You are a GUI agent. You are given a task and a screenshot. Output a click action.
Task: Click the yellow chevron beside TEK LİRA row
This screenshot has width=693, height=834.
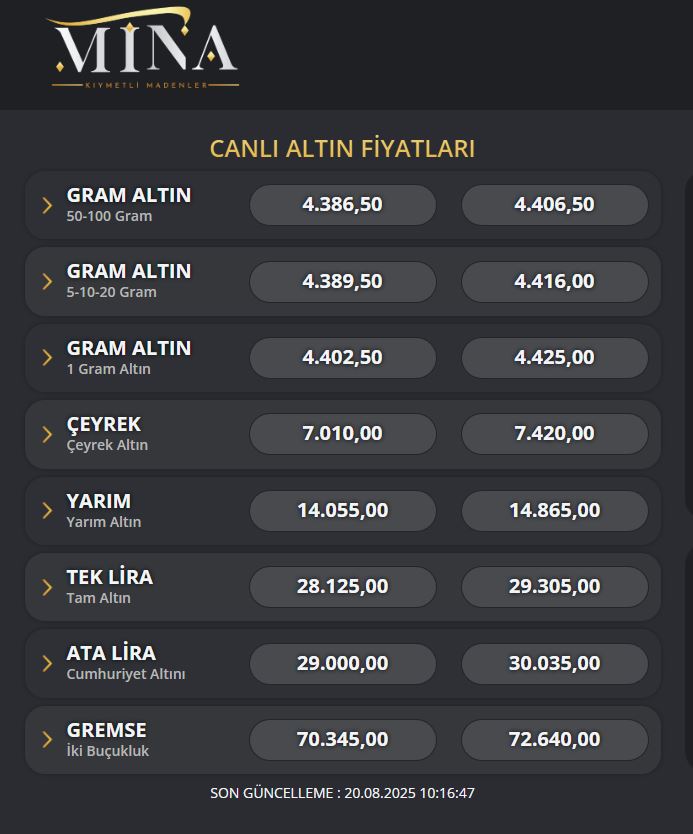click(x=46, y=586)
